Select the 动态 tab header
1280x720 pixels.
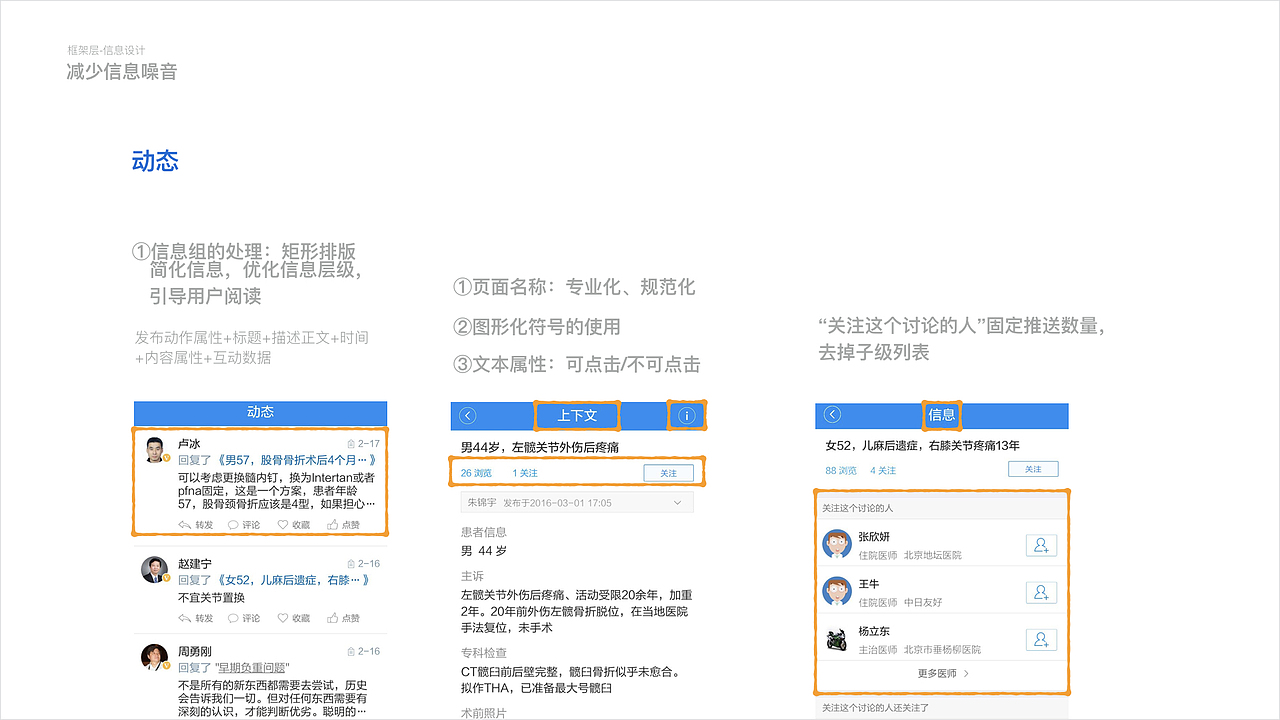260,413
